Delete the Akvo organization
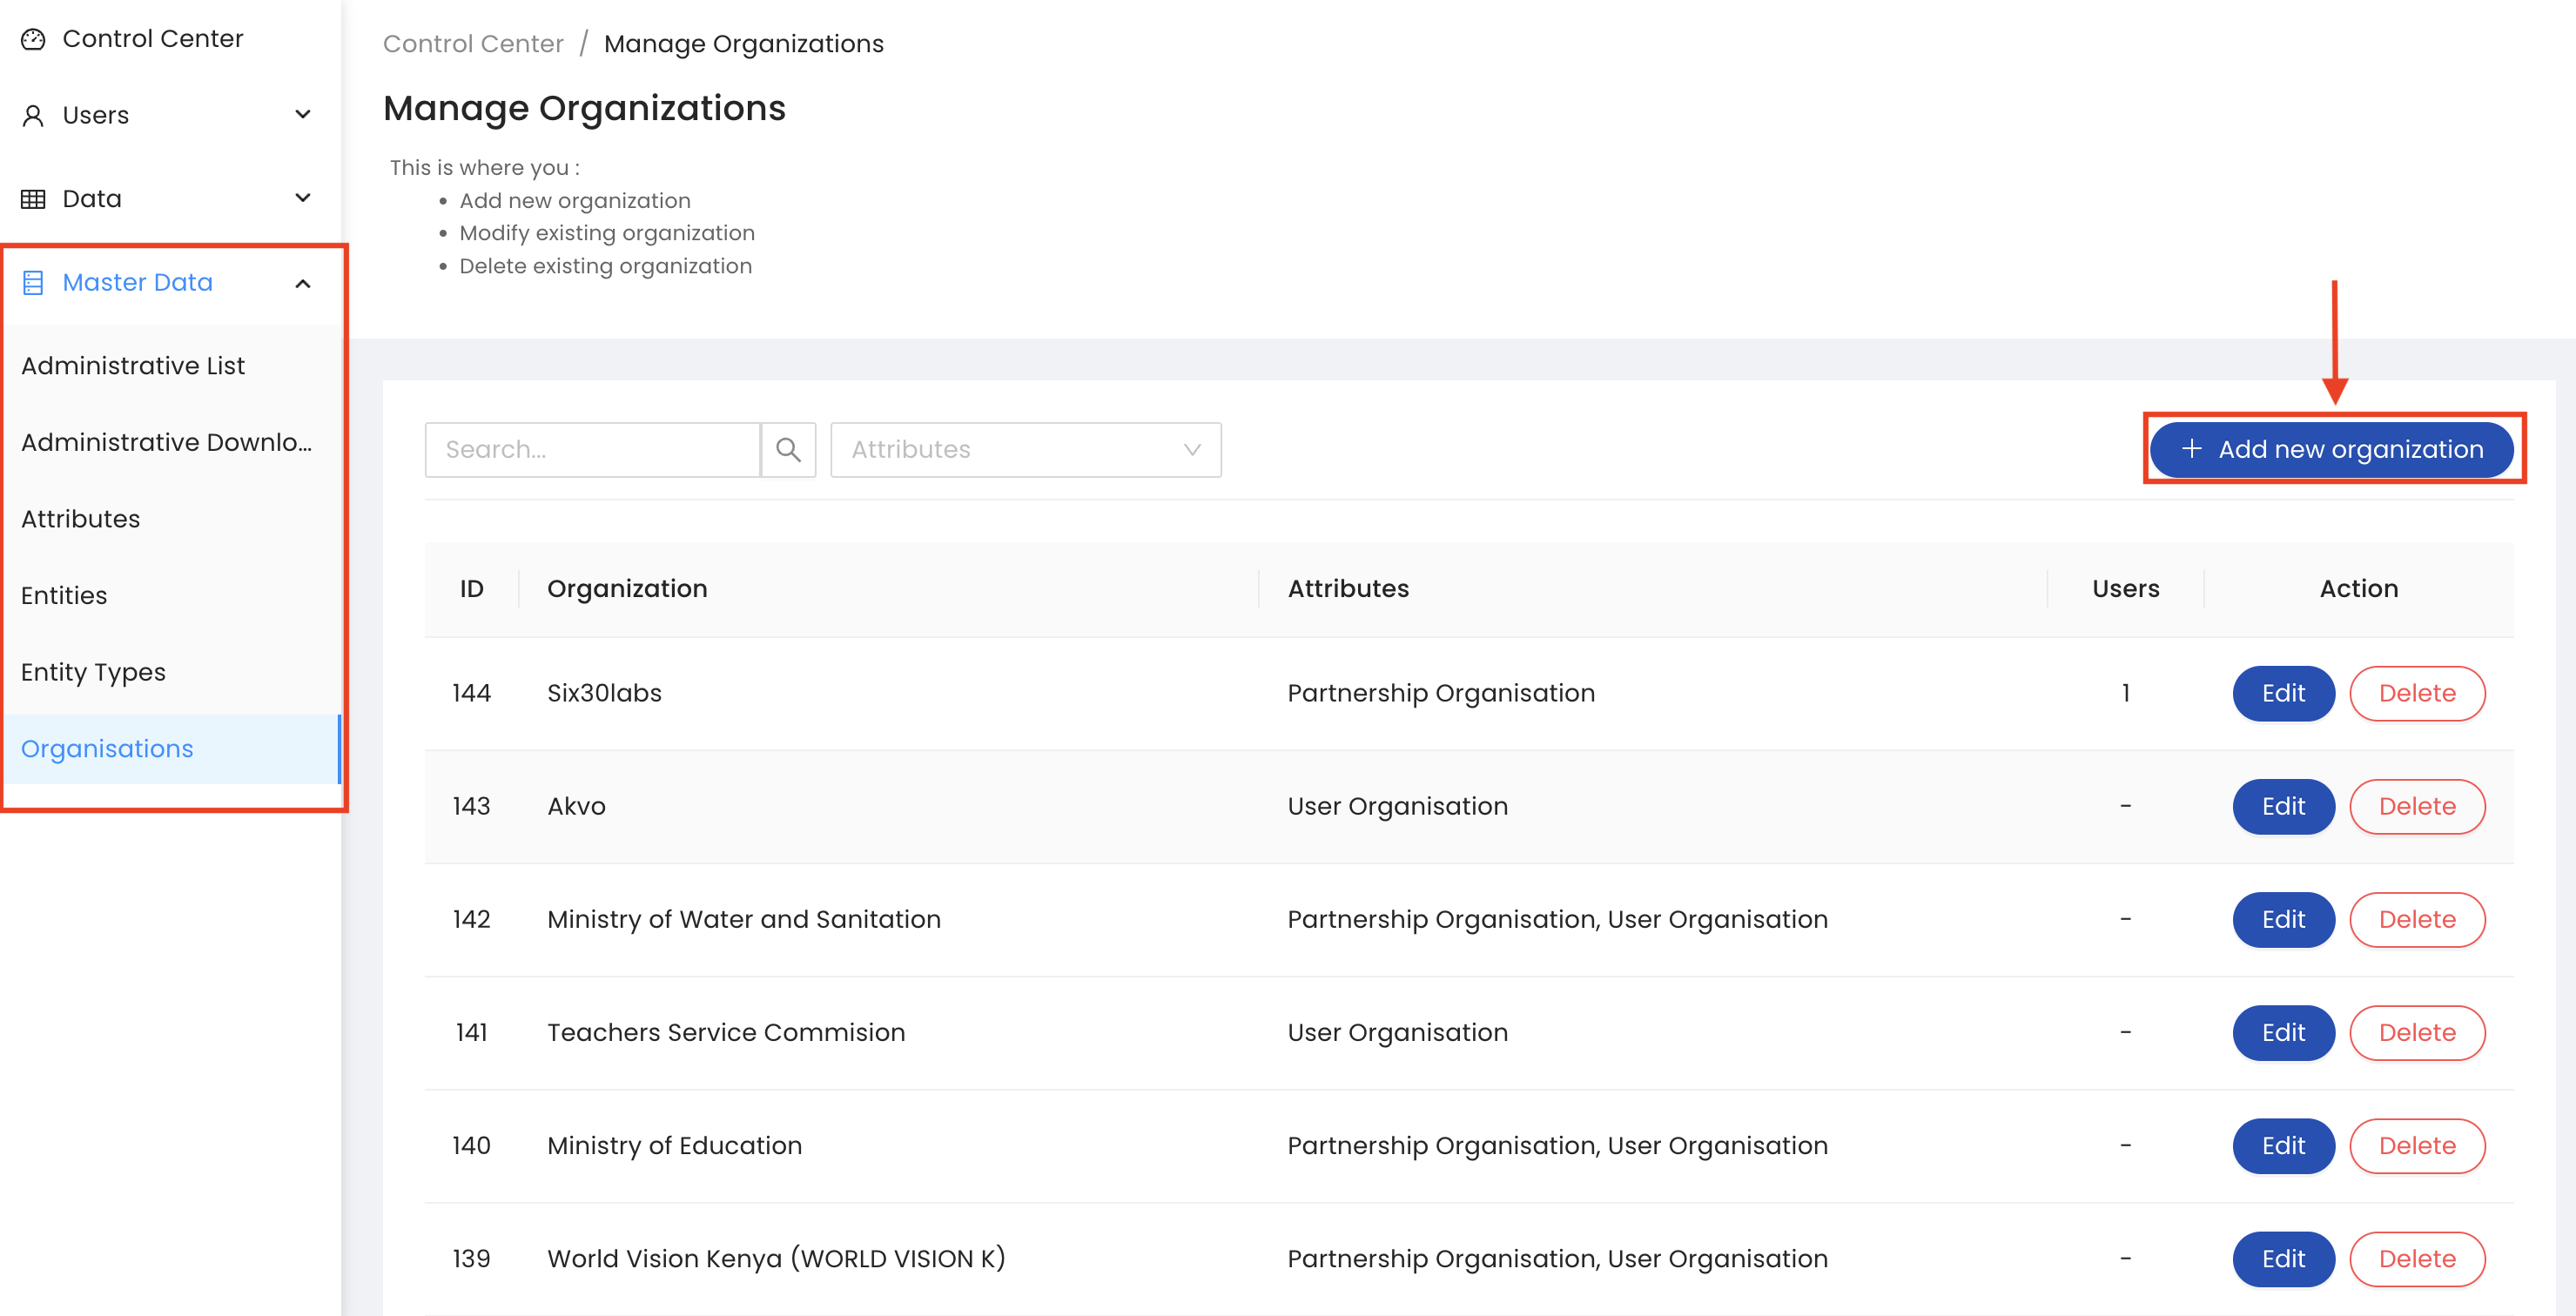The height and width of the screenshot is (1316, 2576). click(x=2417, y=806)
